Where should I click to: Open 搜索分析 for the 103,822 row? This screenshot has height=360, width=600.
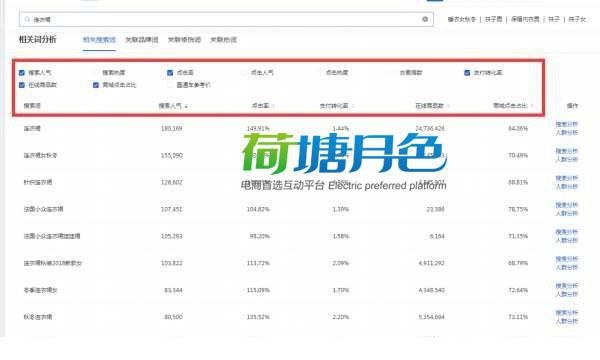tap(567, 259)
